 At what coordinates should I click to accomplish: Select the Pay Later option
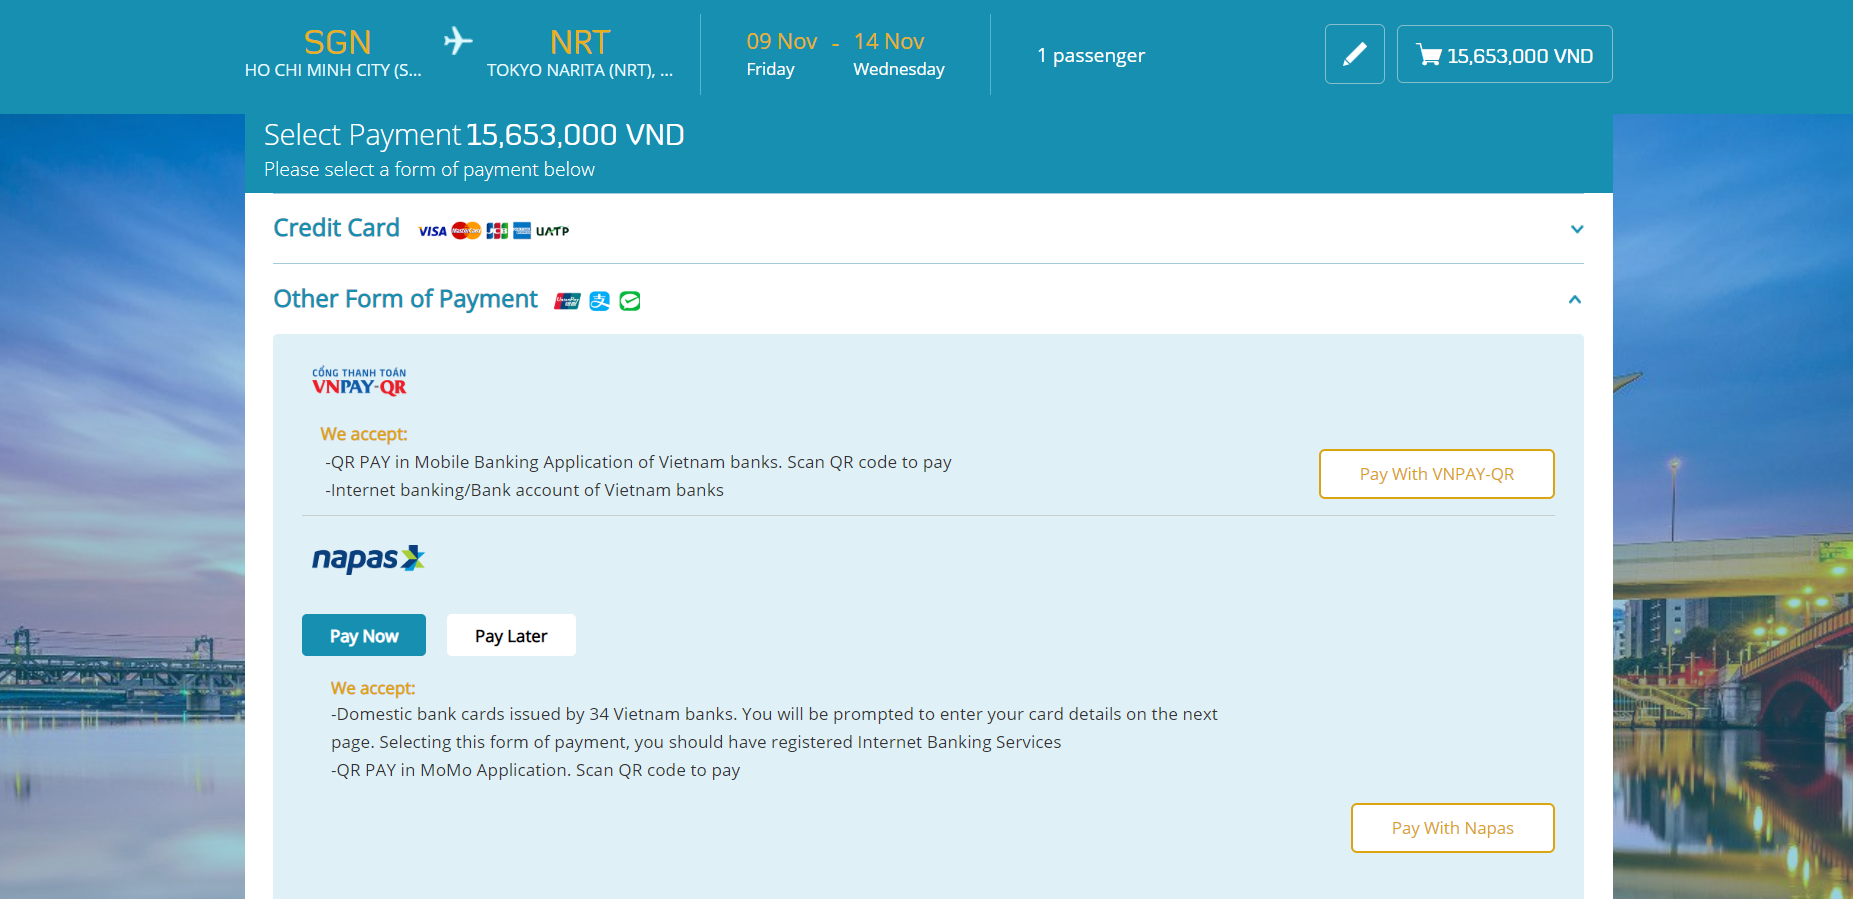point(511,635)
